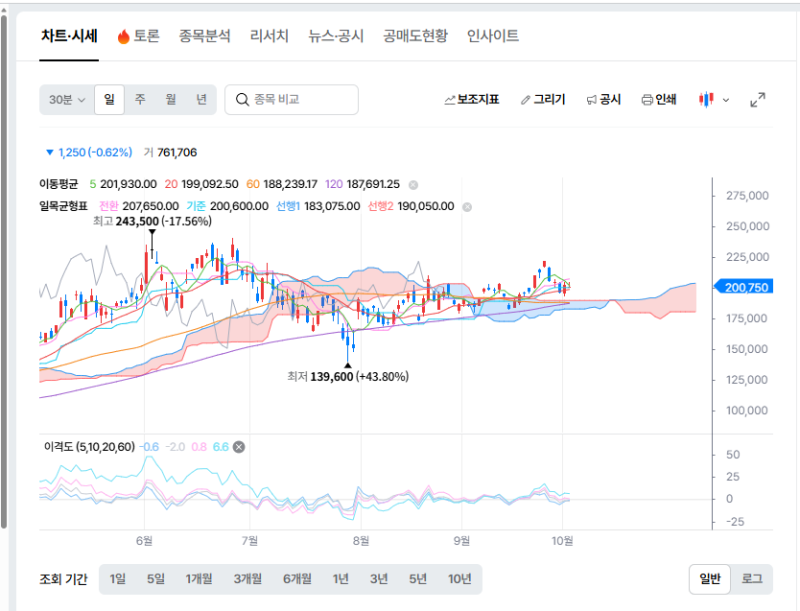Open the 인사이트 tab
The image size is (800, 611).
tap(493, 36)
